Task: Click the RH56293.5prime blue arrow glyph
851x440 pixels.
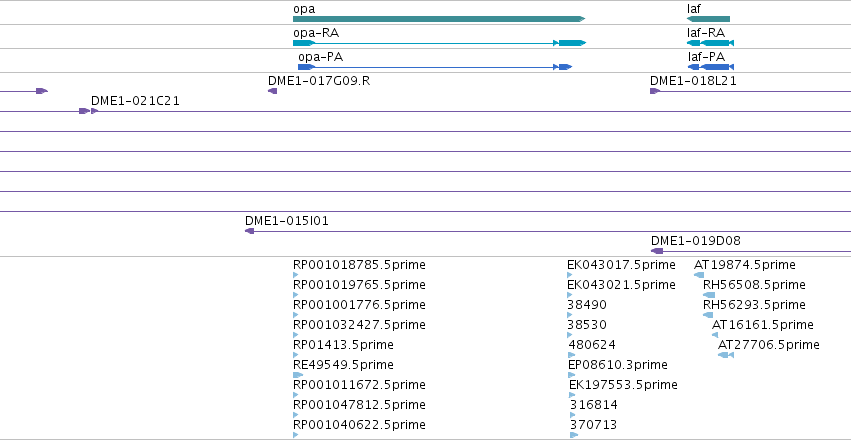Action: [708, 315]
